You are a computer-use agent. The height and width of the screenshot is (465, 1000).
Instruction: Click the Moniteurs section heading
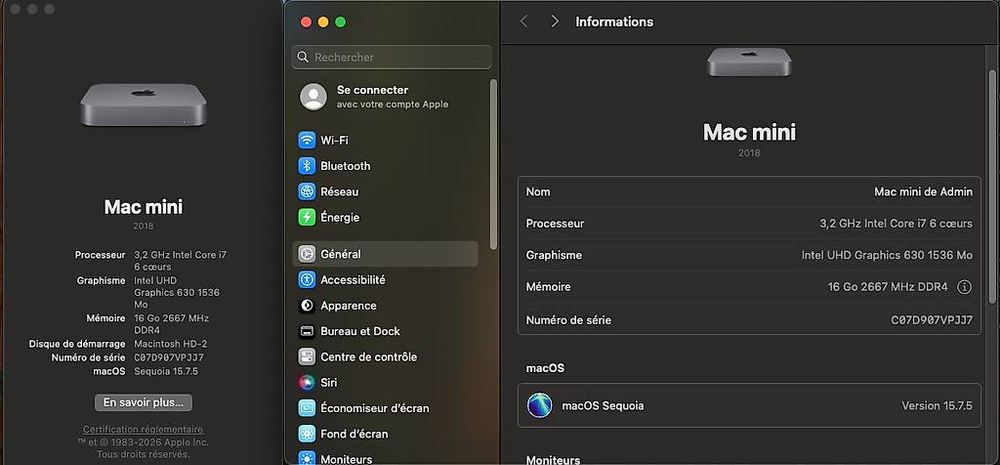click(x=553, y=459)
